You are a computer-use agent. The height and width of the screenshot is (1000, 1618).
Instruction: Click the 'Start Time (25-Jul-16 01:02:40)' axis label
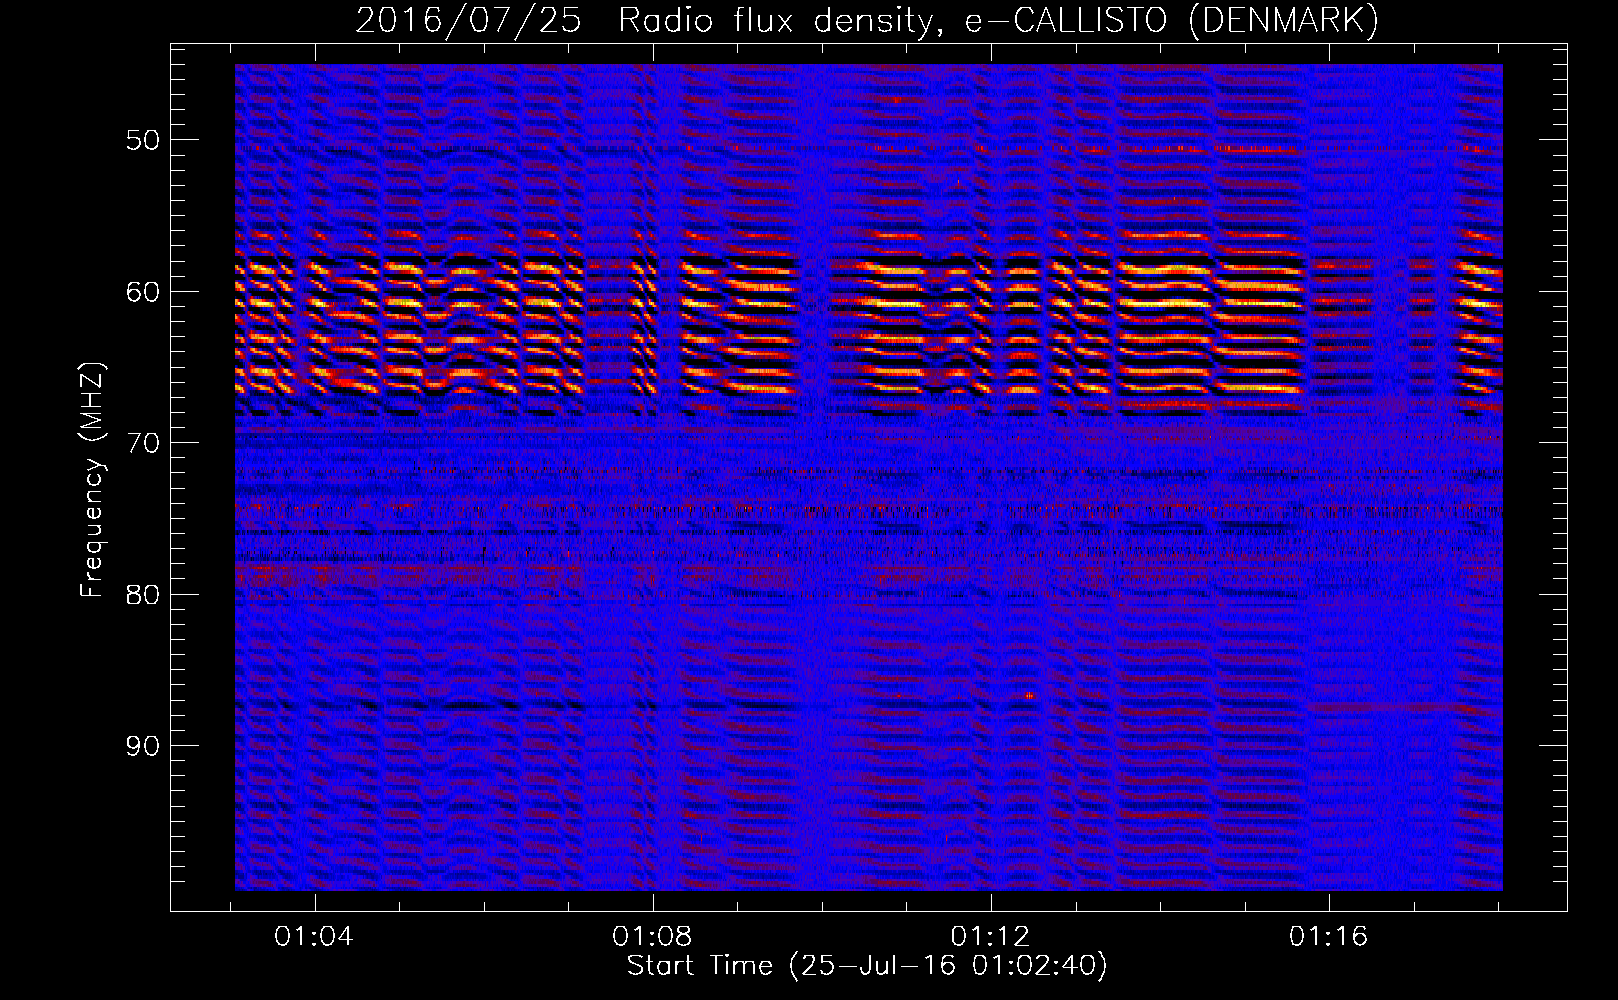pos(867,966)
